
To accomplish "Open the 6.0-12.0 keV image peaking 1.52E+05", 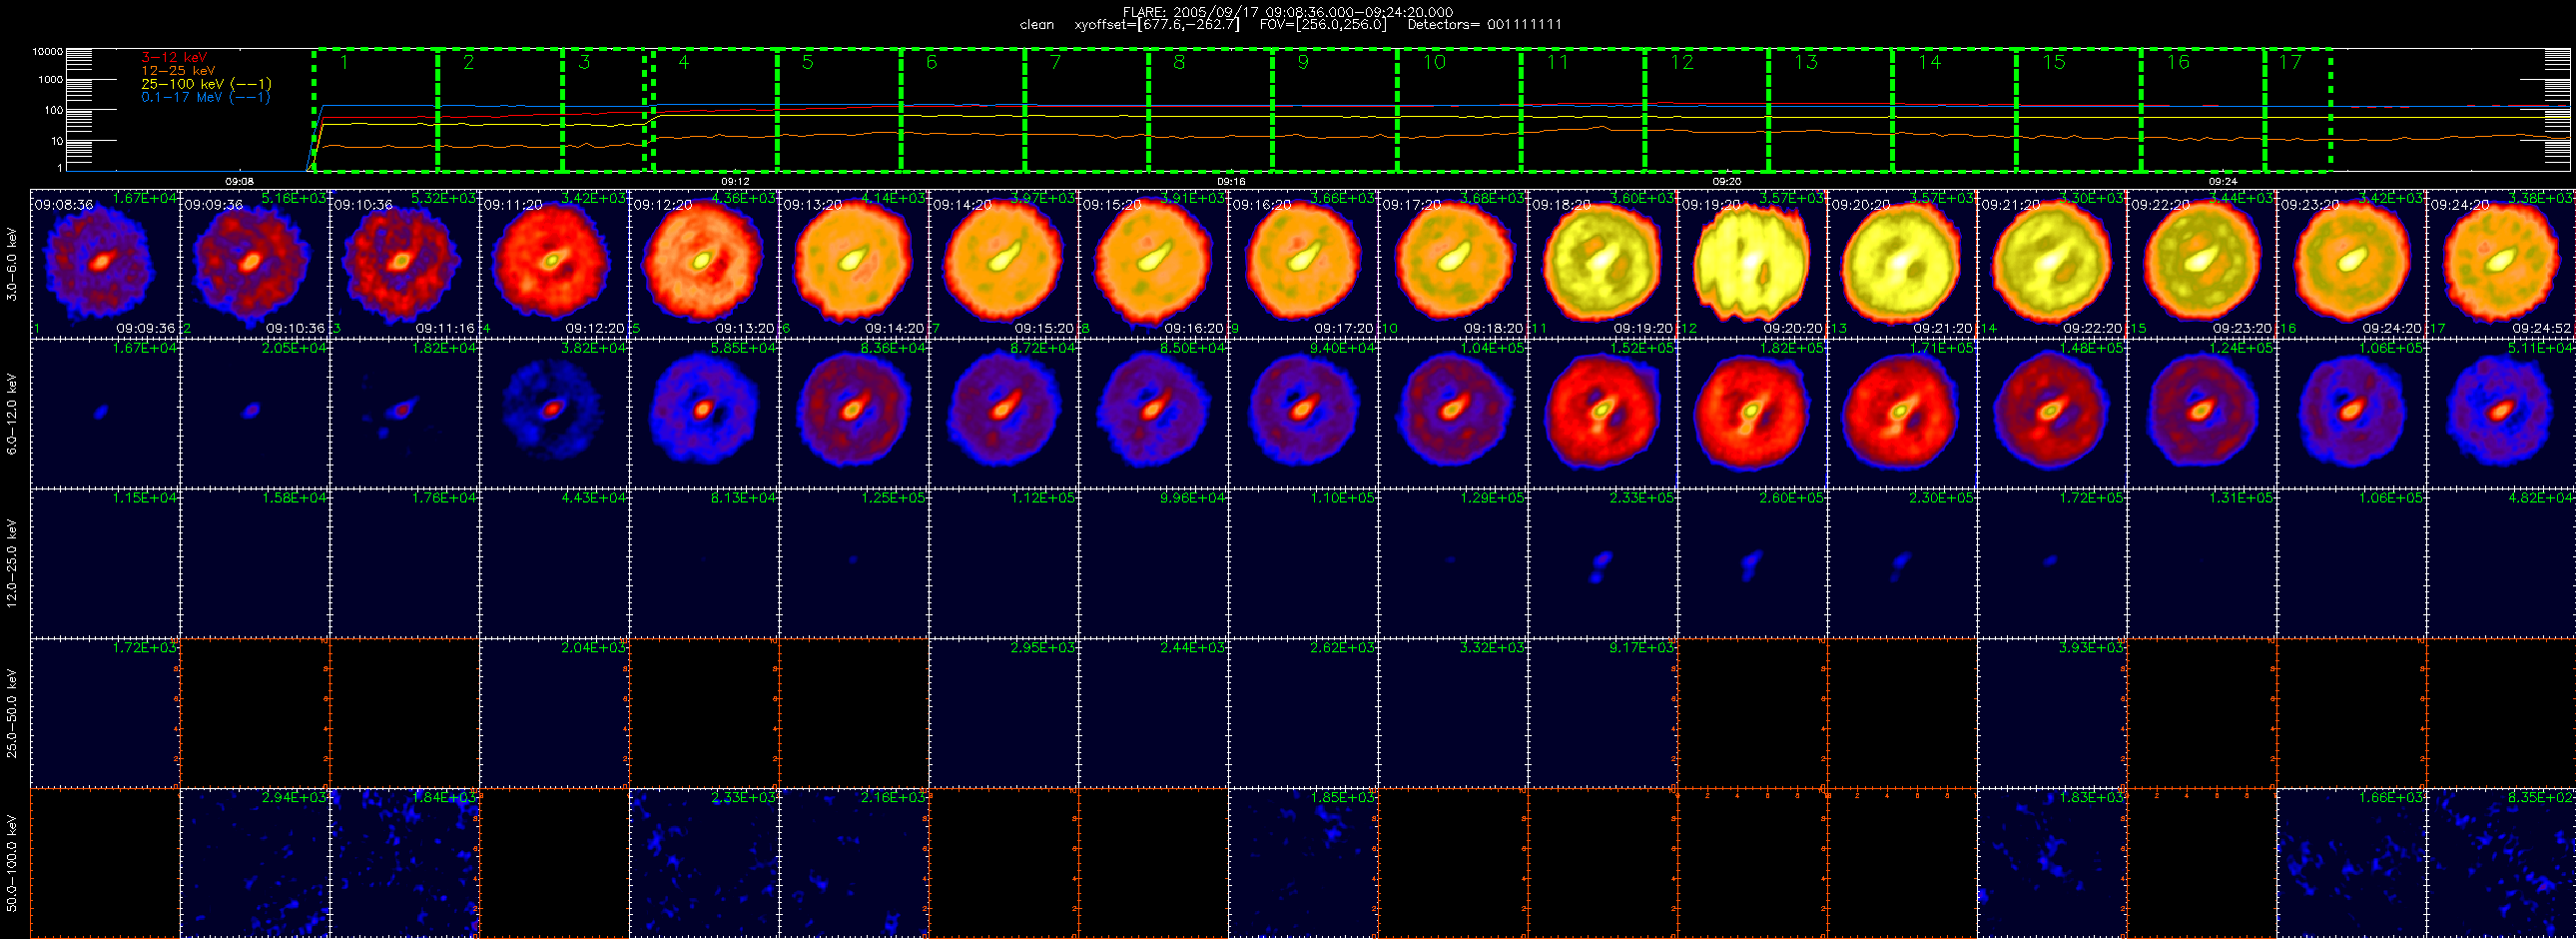I will click(x=1603, y=414).
